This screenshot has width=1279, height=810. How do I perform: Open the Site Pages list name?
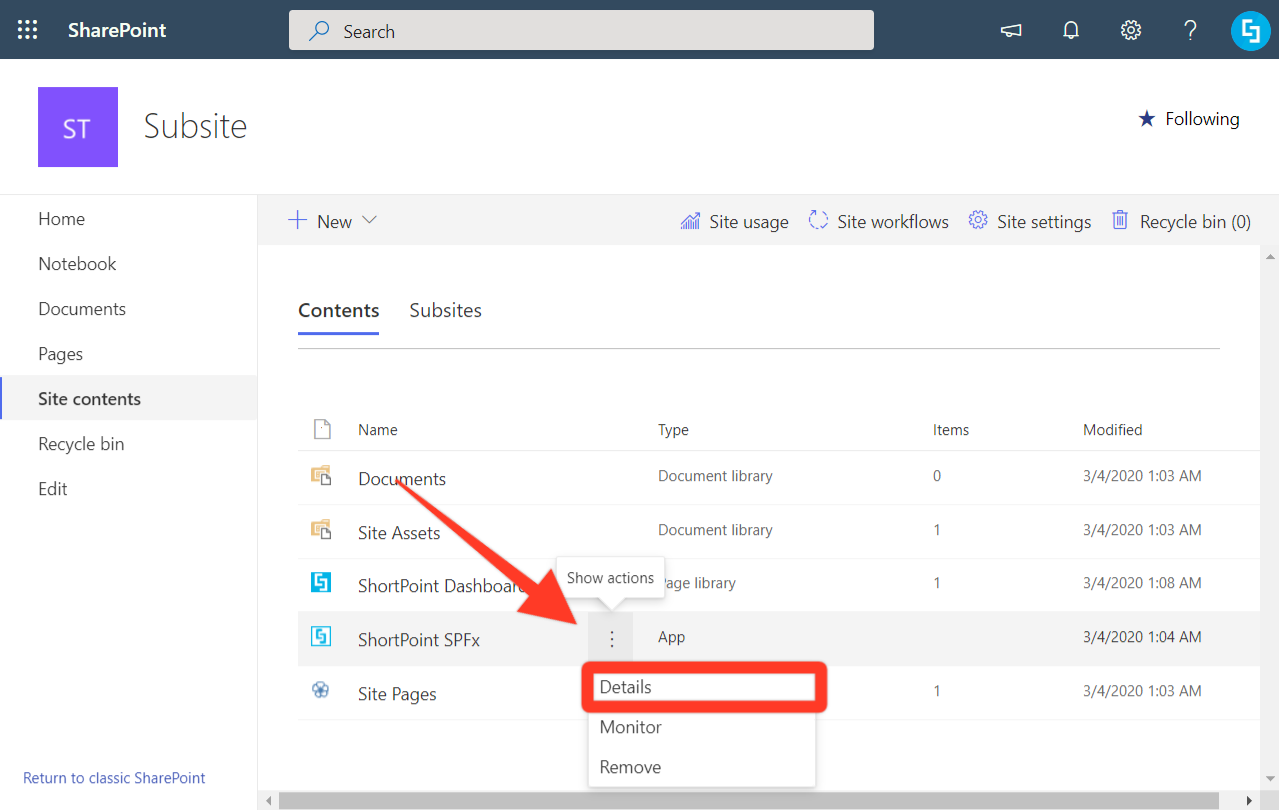(397, 694)
